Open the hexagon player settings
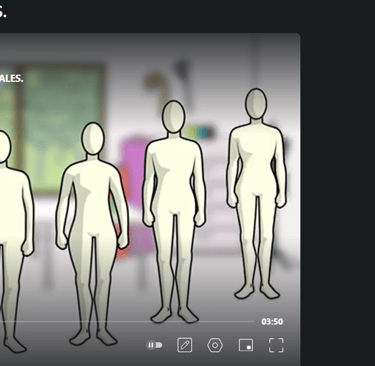The height and width of the screenshot is (366, 375). click(x=215, y=345)
